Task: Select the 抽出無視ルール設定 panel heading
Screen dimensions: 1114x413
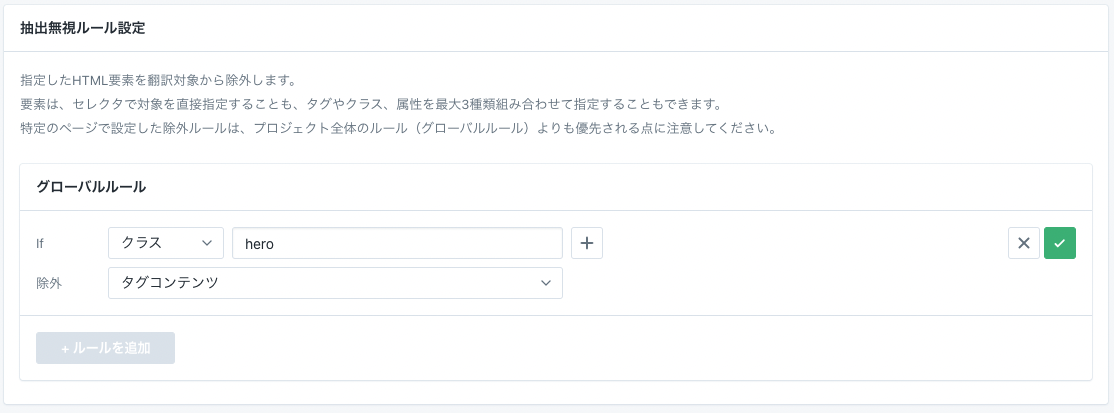Action: click(x=83, y=28)
